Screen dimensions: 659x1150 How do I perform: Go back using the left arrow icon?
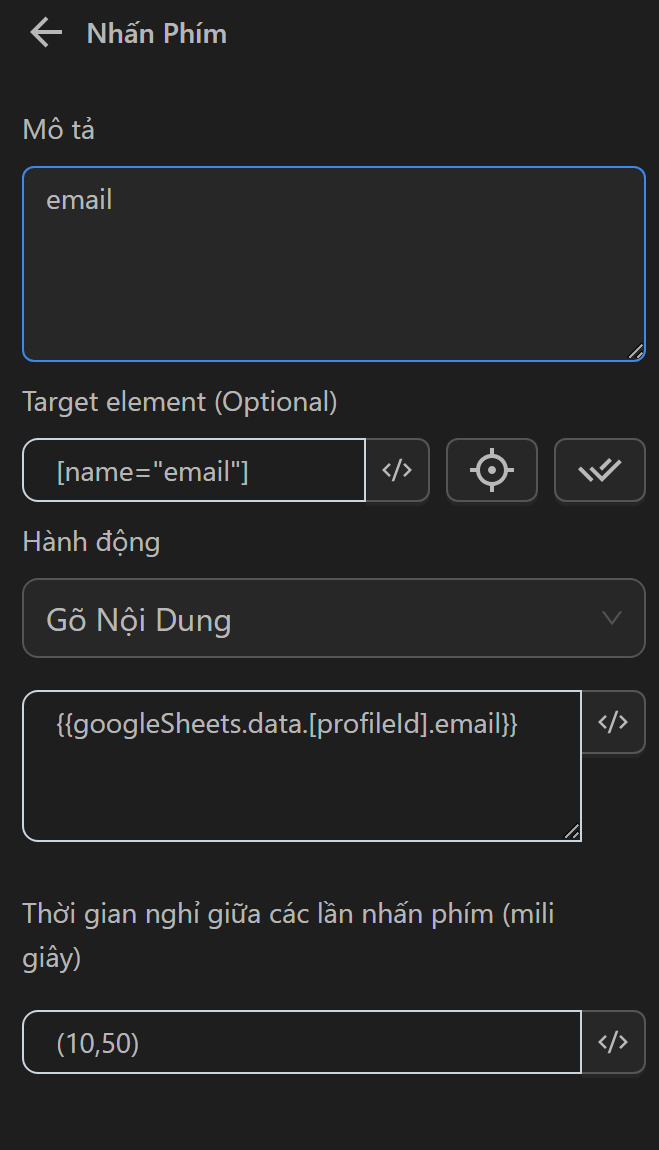pos(46,33)
